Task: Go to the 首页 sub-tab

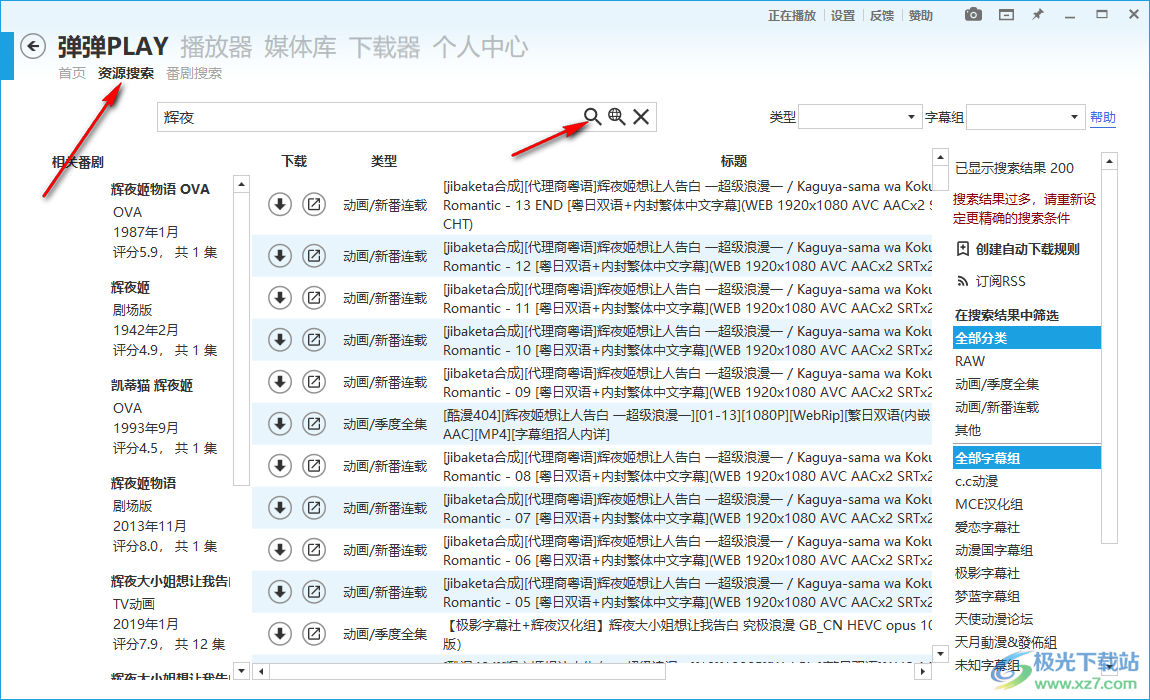Action: click(x=72, y=73)
